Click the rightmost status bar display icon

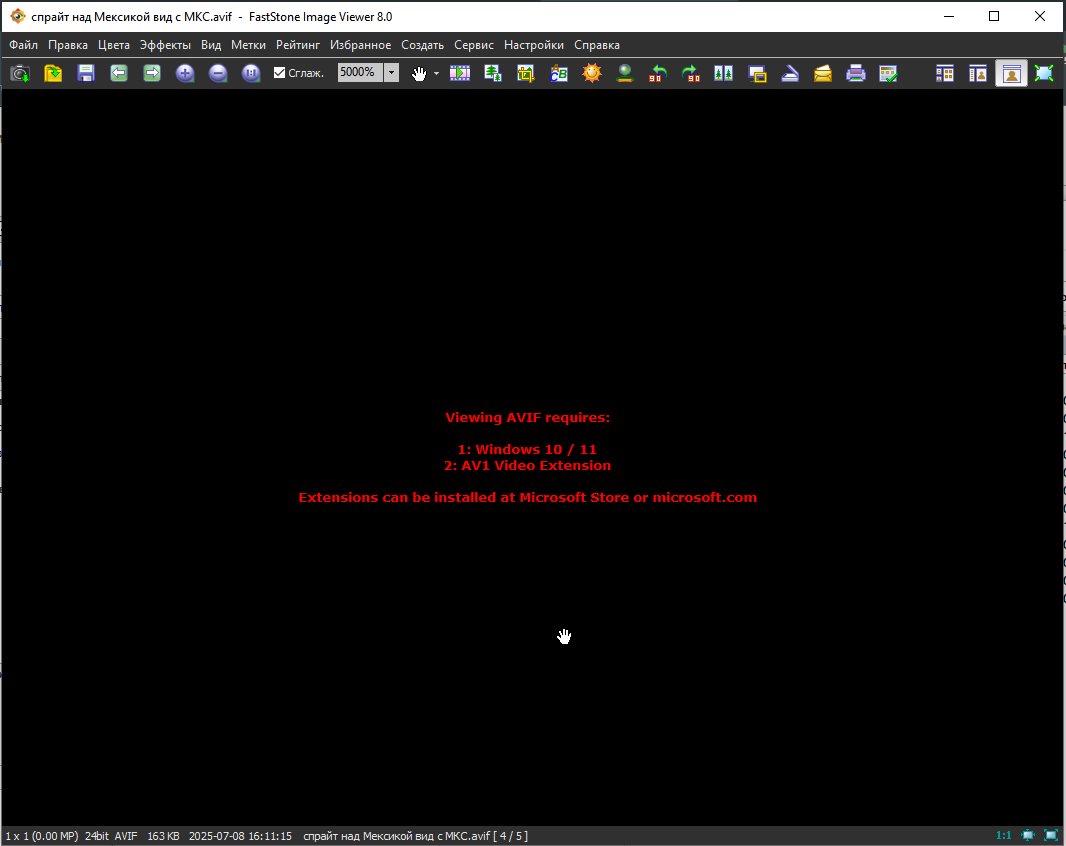[x=1050, y=835]
